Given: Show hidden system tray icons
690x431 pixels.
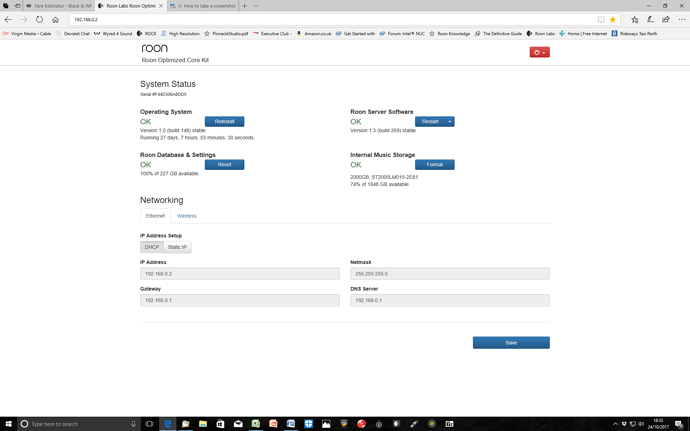Looking at the screenshot, I should 615,424.
